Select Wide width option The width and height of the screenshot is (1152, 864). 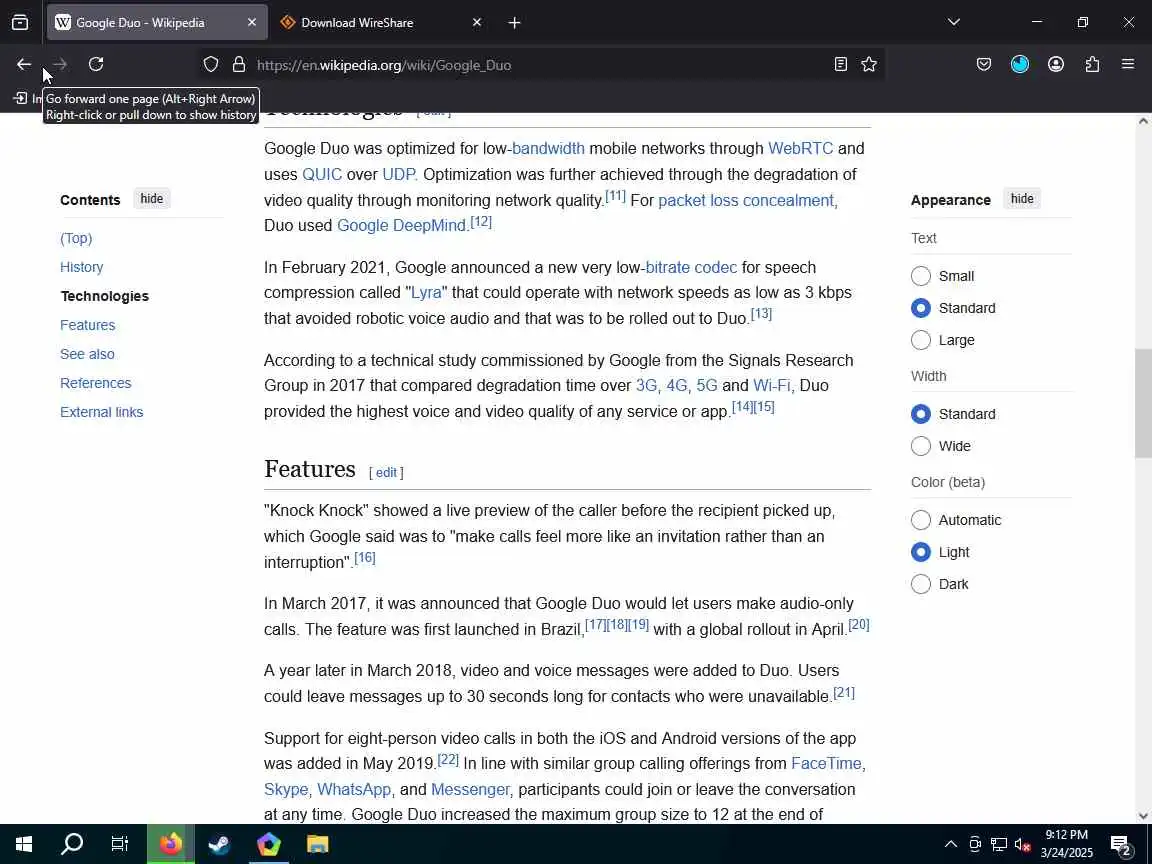coord(921,446)
